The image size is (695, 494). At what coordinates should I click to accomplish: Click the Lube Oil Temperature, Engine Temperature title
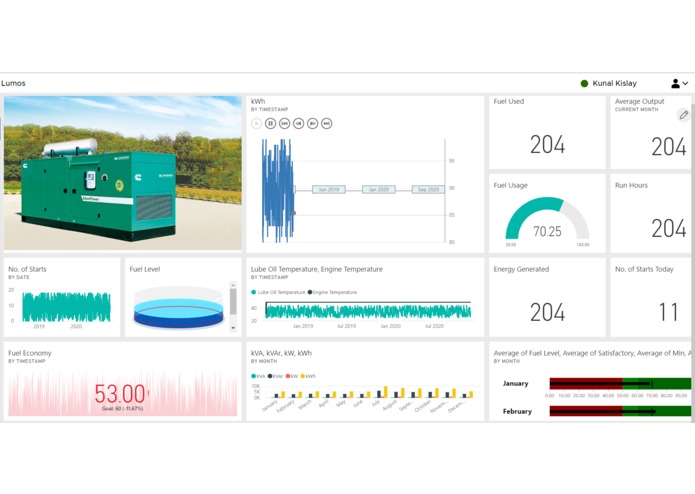[x=316, y=269]
